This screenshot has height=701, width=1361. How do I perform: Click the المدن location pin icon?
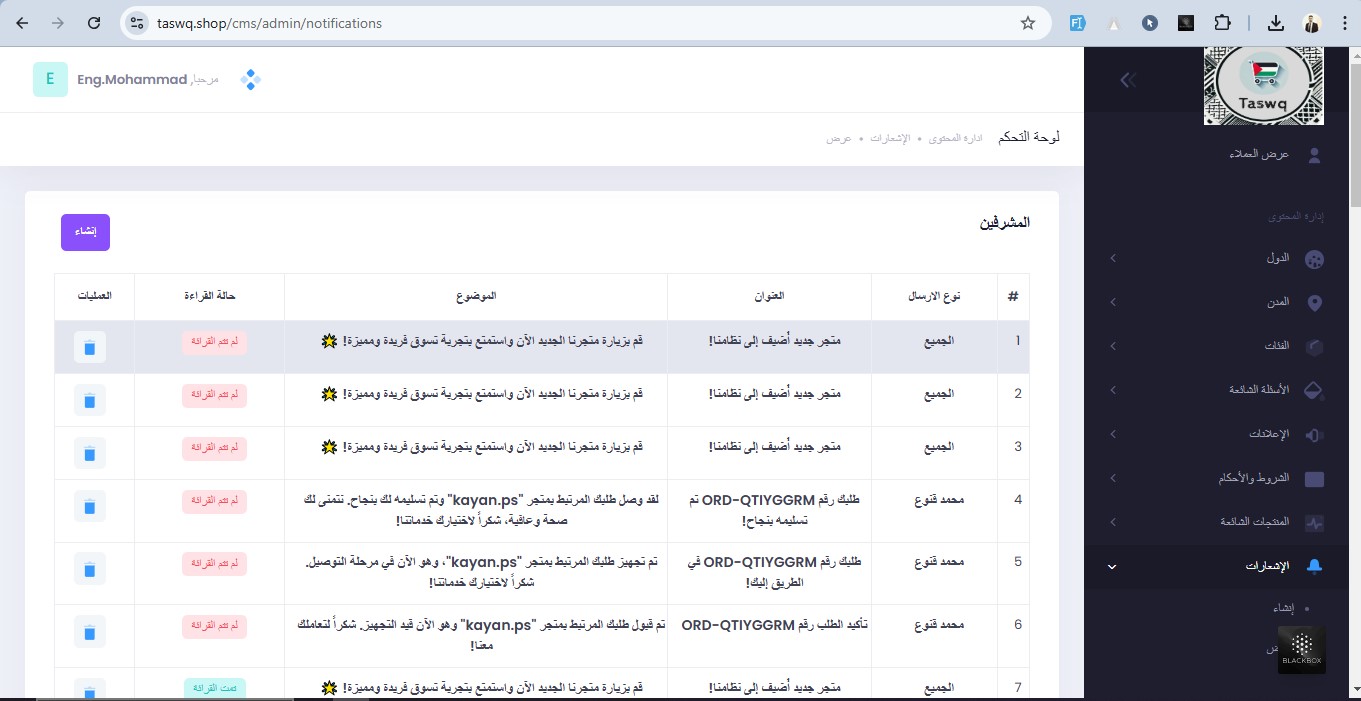[1314, 303]
